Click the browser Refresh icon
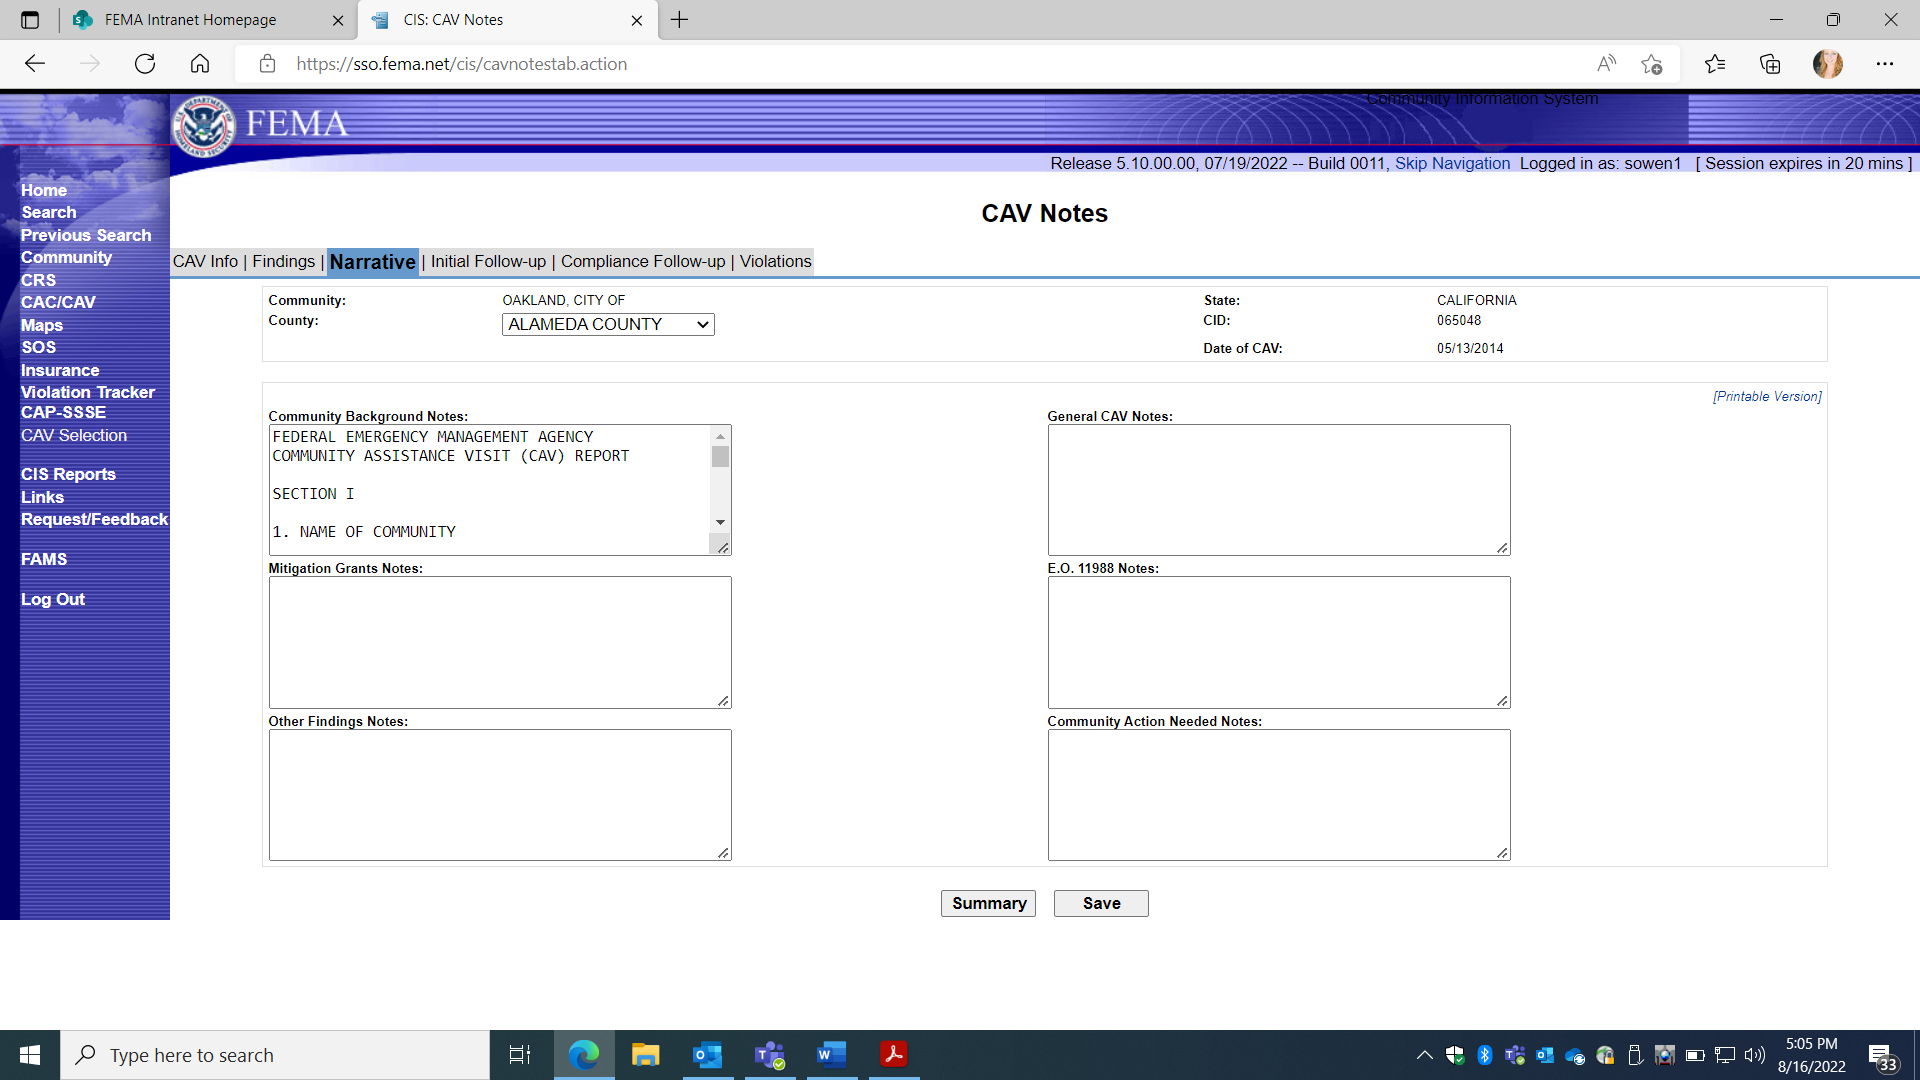This screenshot has height=1080, width=1920. (145, 64)
